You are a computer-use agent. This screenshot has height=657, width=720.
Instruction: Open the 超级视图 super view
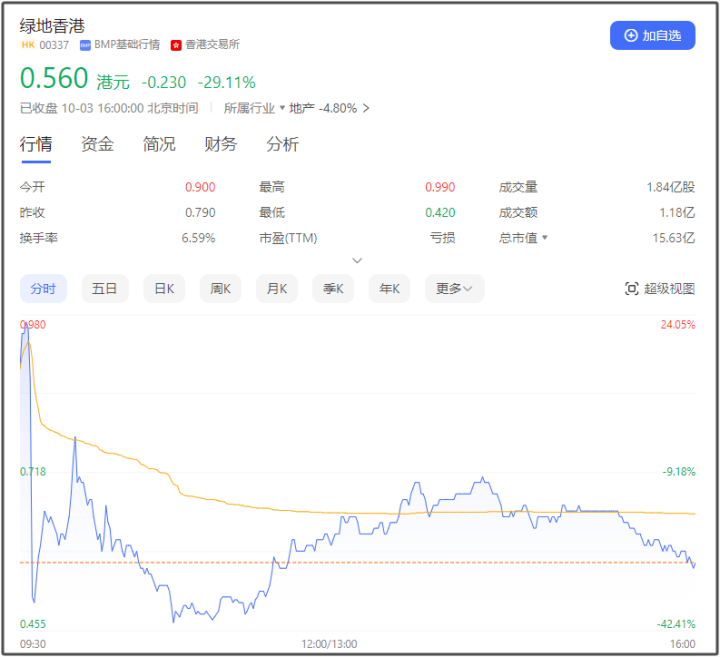pos(659,288)
